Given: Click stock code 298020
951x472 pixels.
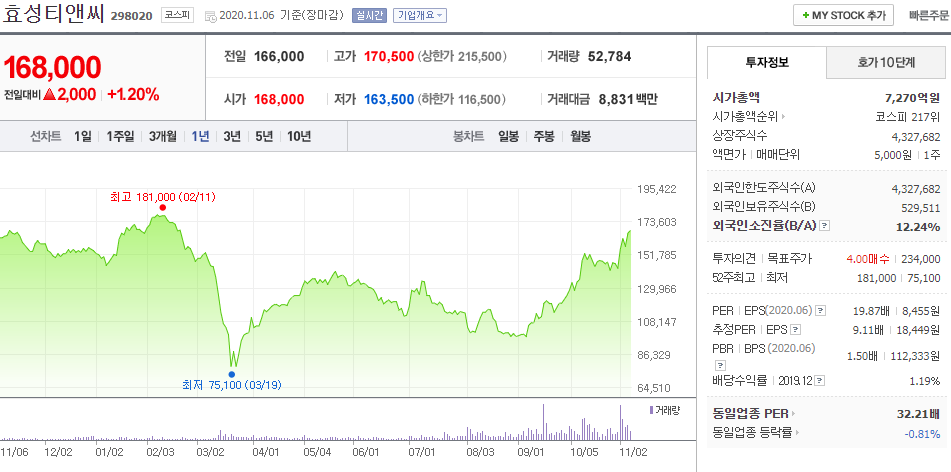Looking at the screenshot, I should click(132, 16).
